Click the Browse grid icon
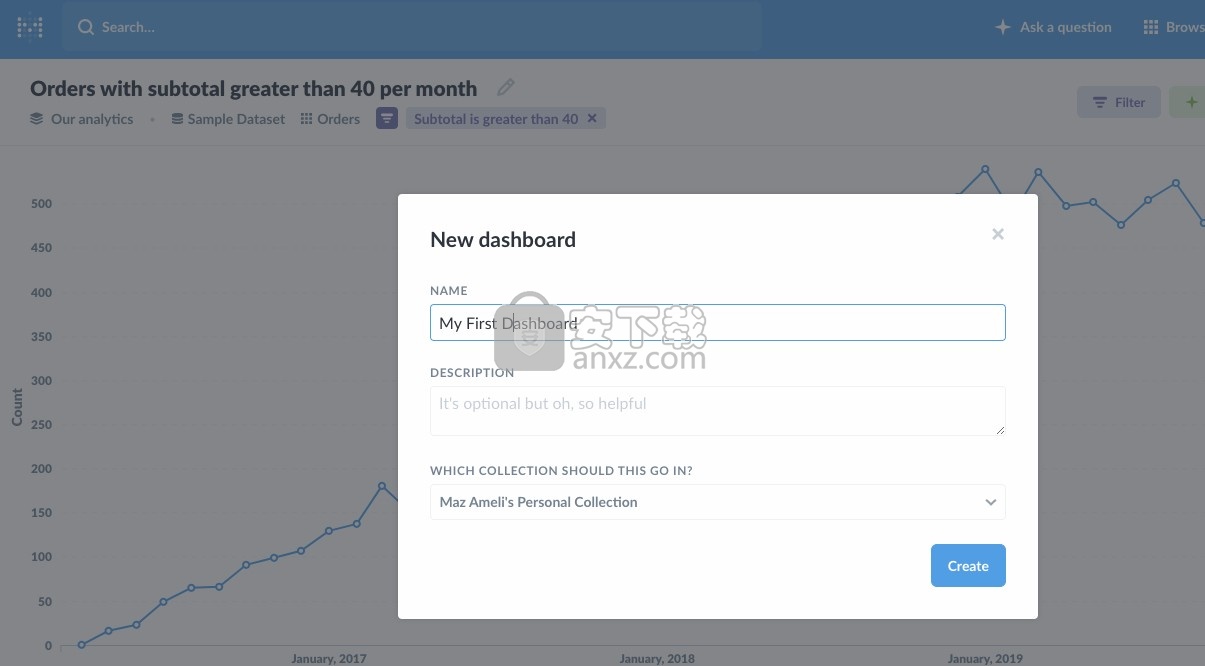This screenshot has height=666, width=1205. pos(1151,27)
